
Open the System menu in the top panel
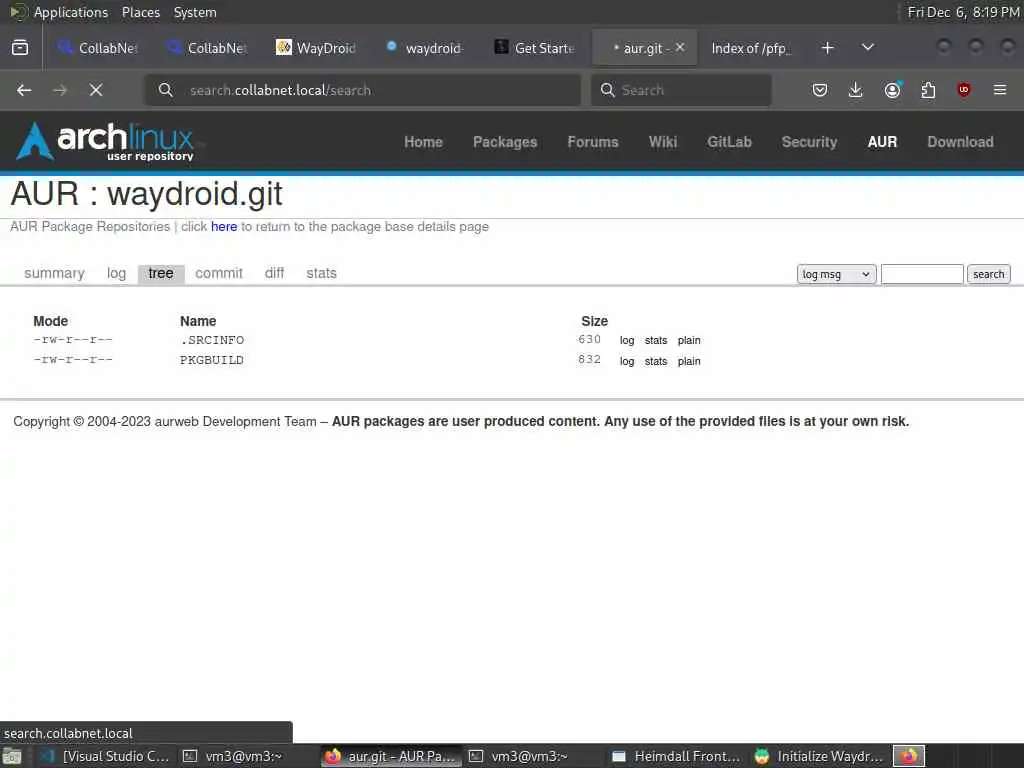click(195, 12)
